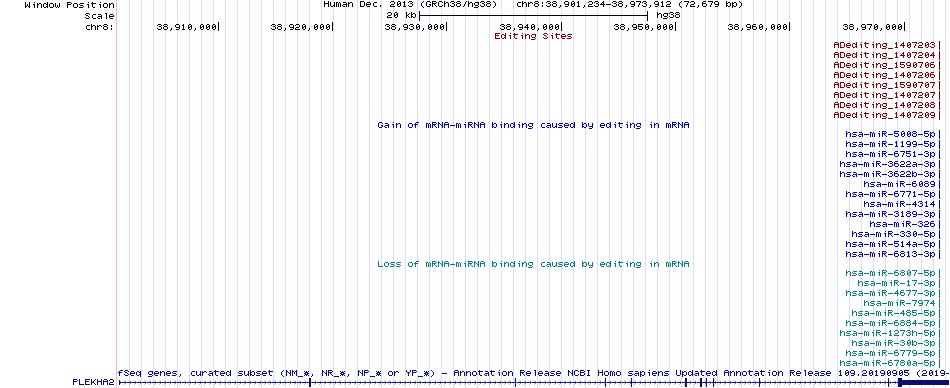This screenshot has height=388, width=950.
Task: Select hsa-miR-5008-5p gain item
Action: [x=891, y=135]
